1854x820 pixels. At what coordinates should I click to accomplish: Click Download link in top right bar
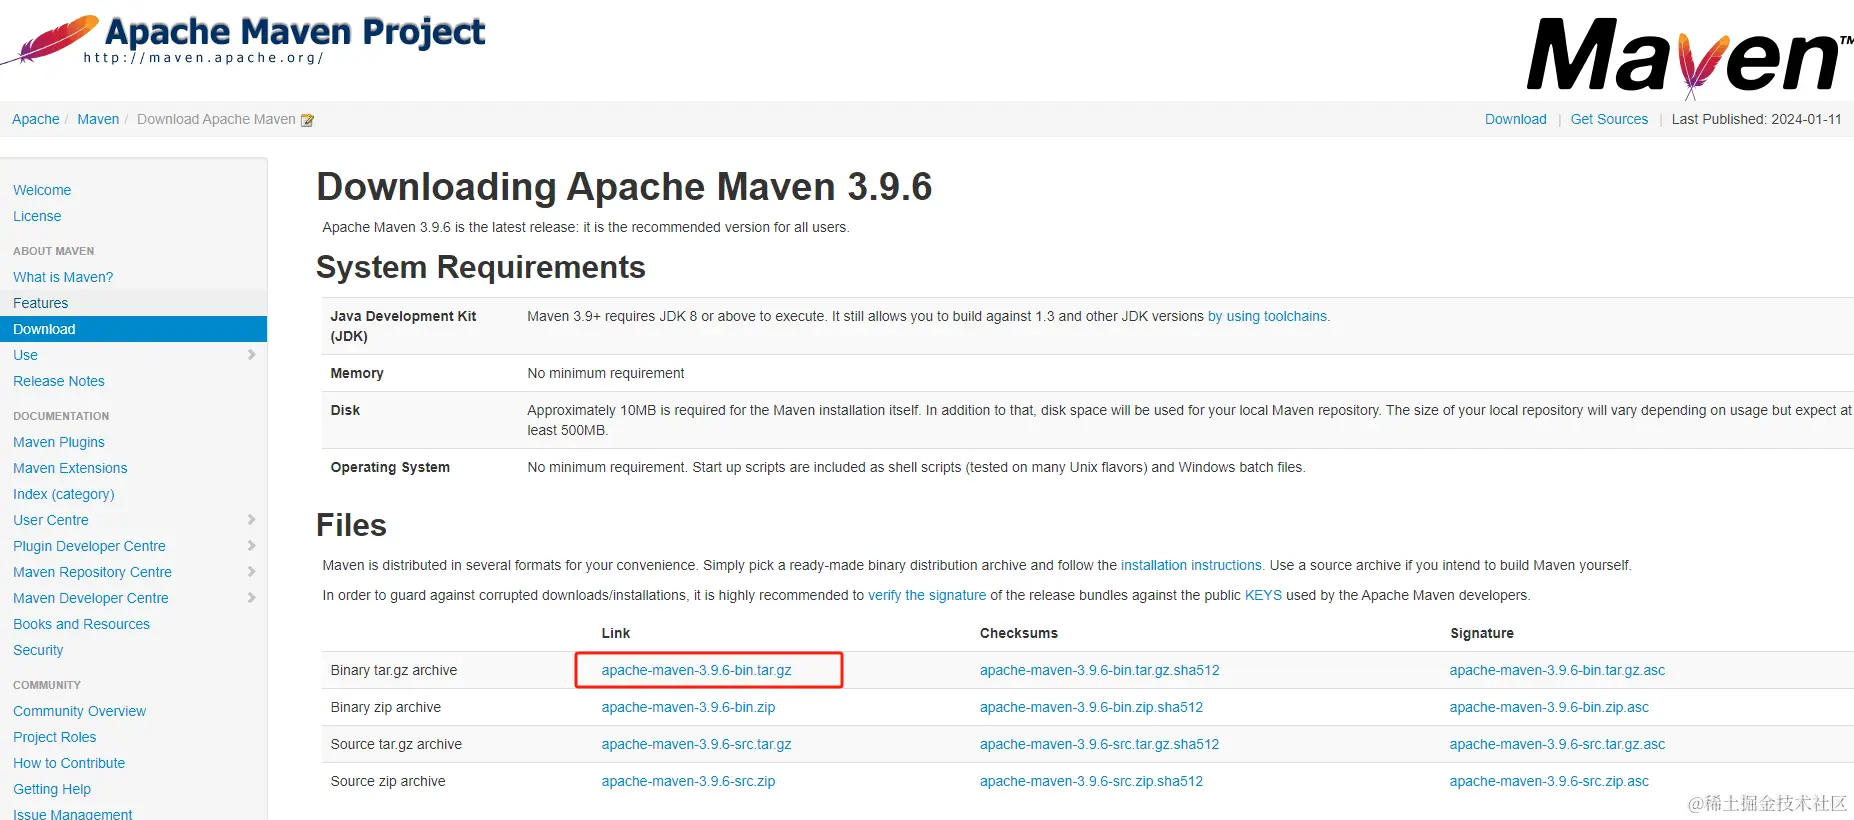(x=1516, y=119)
